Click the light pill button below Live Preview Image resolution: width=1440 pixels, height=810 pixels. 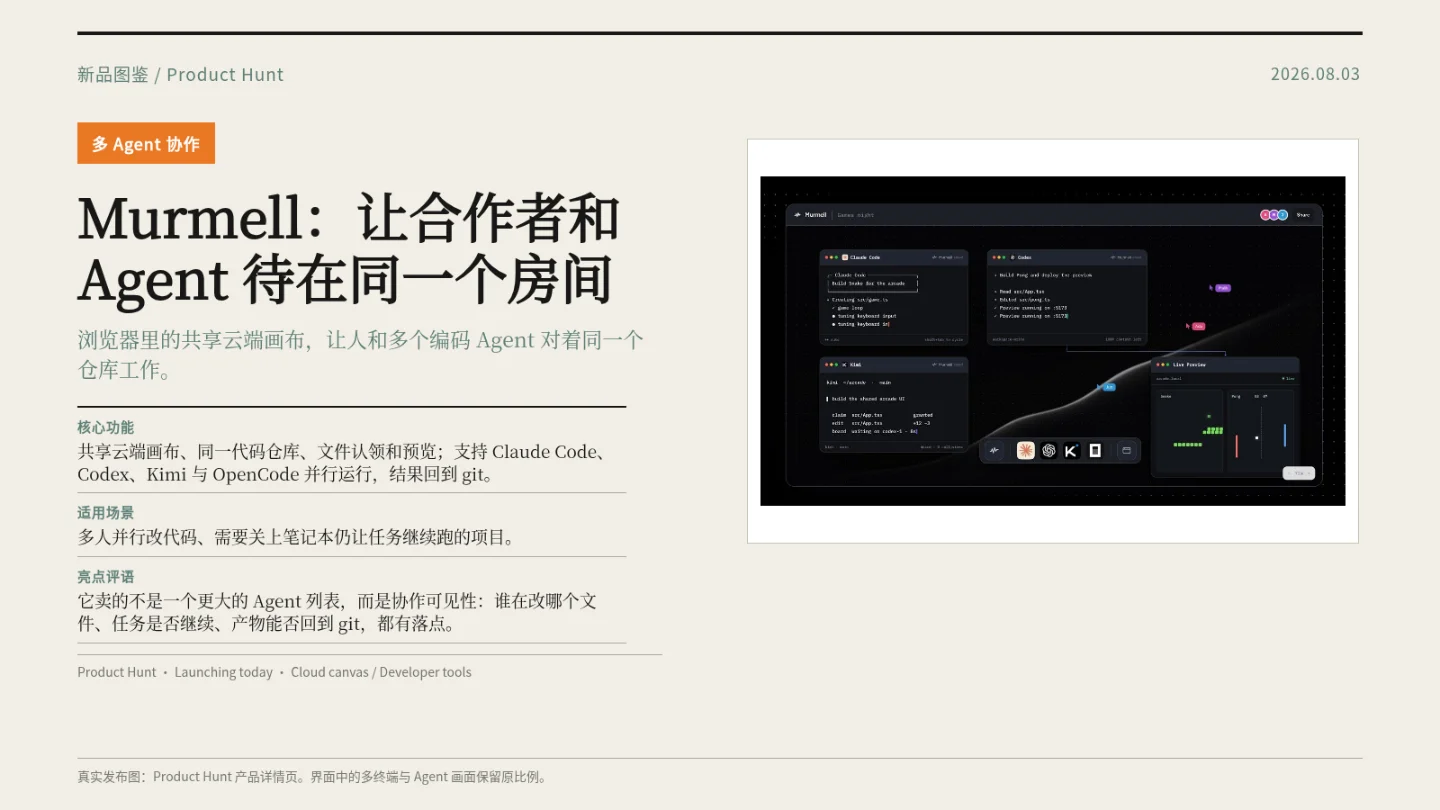1298,473
